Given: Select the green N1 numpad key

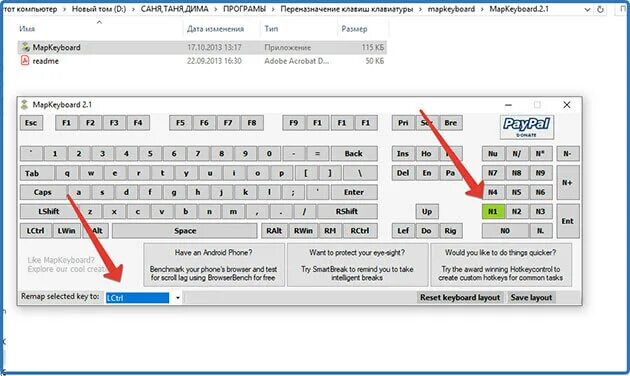Looking at the screenshot, I should pyautogui.click(x=493, y=212).
